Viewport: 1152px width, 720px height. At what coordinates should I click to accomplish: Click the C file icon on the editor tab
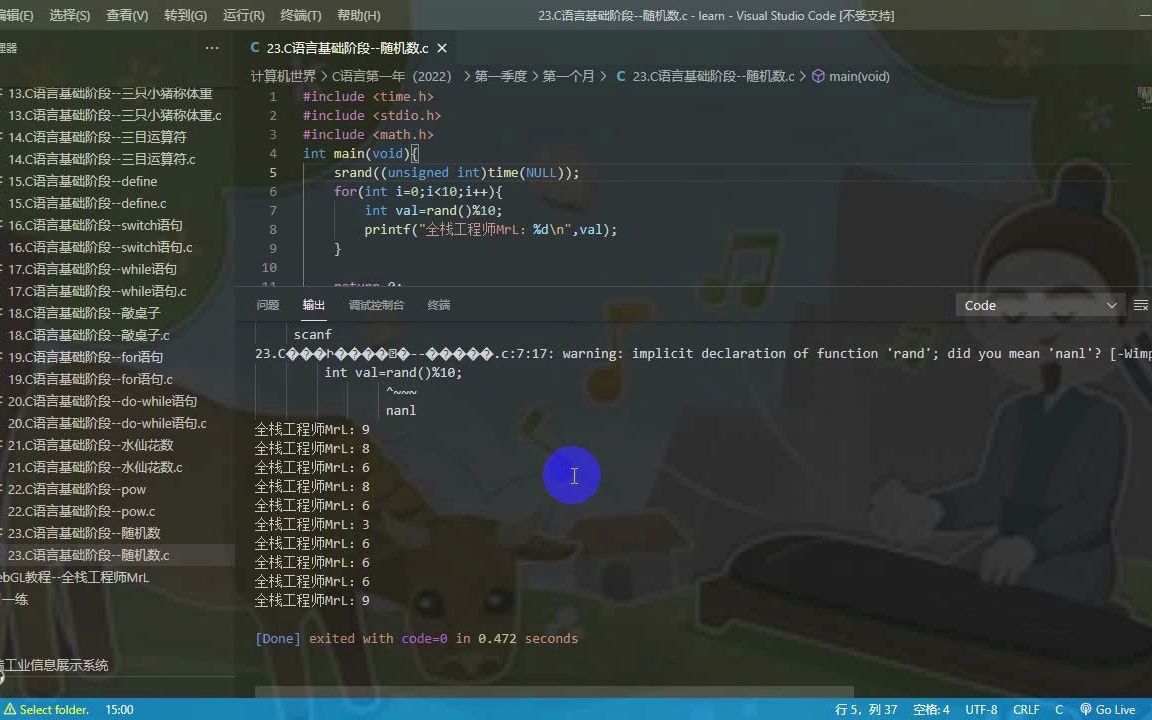[256, 47]
